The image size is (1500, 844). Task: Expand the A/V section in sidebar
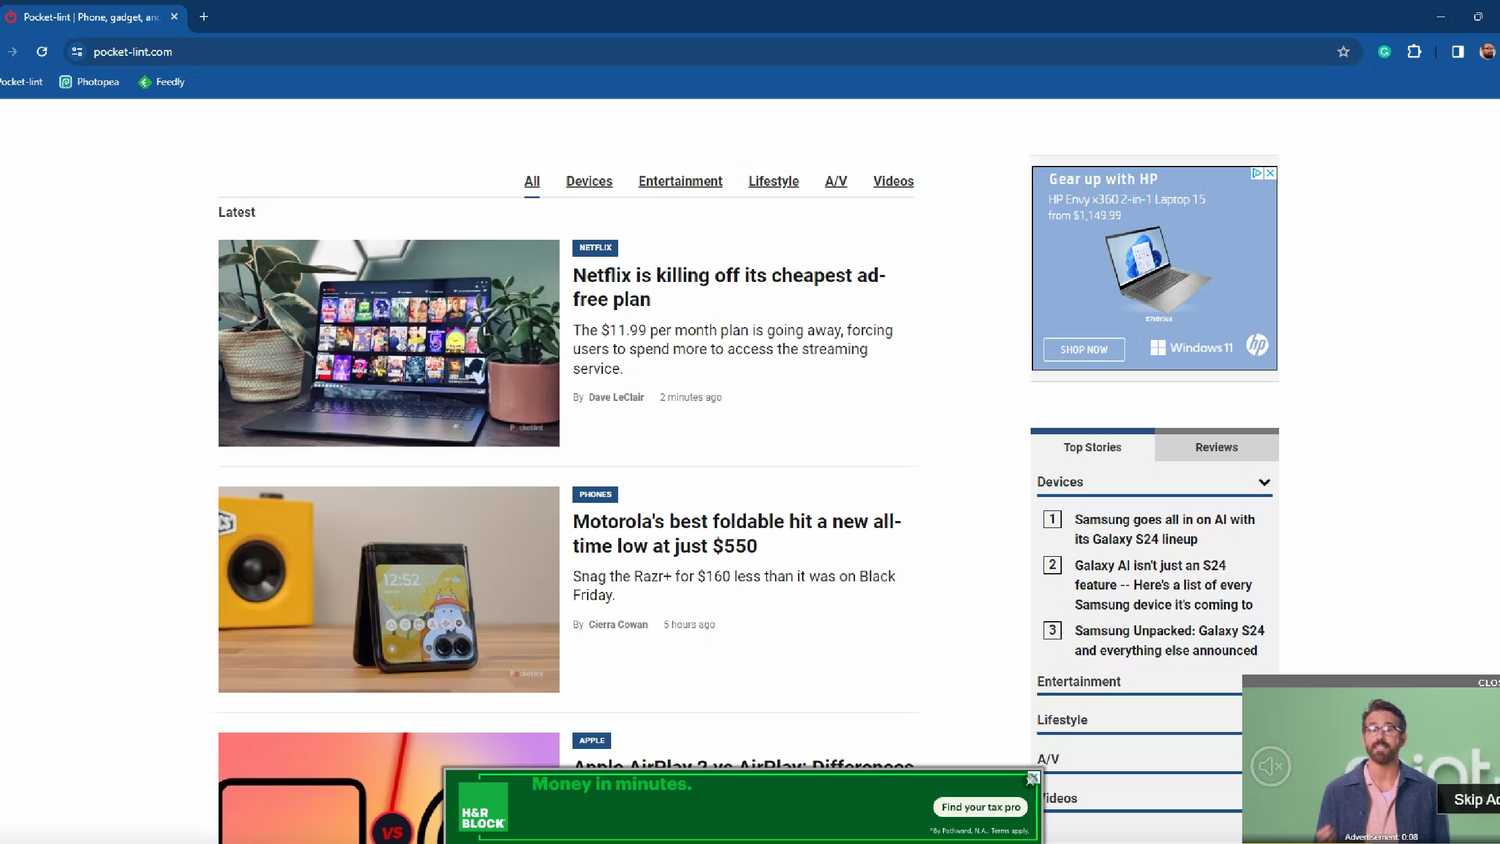coord(1139,759)
